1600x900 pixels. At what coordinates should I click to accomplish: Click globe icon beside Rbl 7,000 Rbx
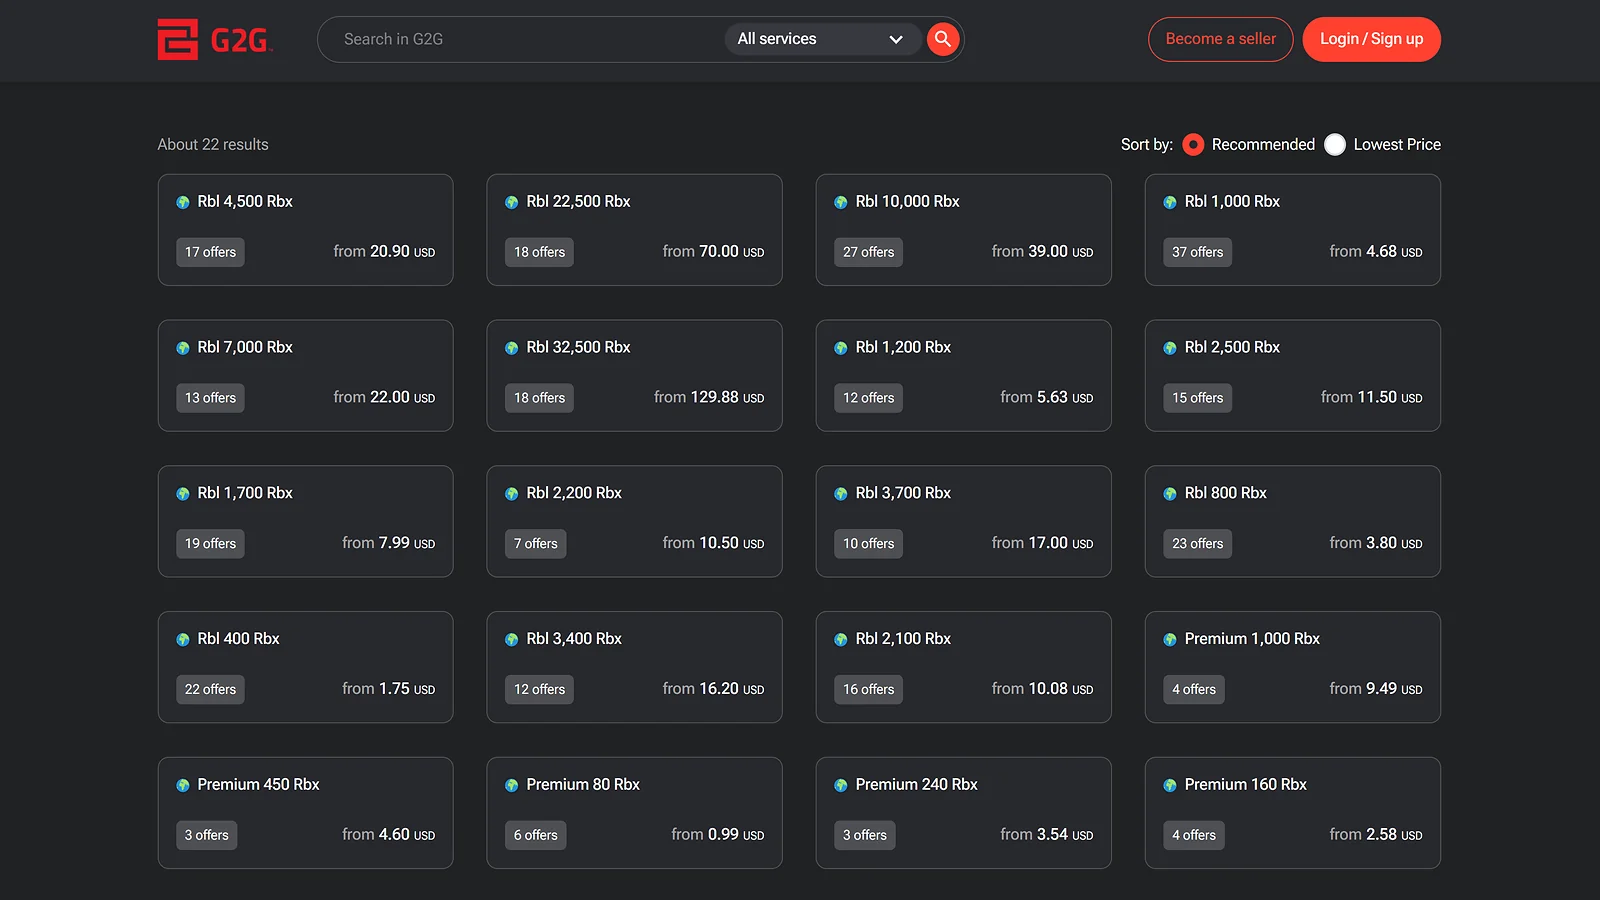(x=183, y=348)
